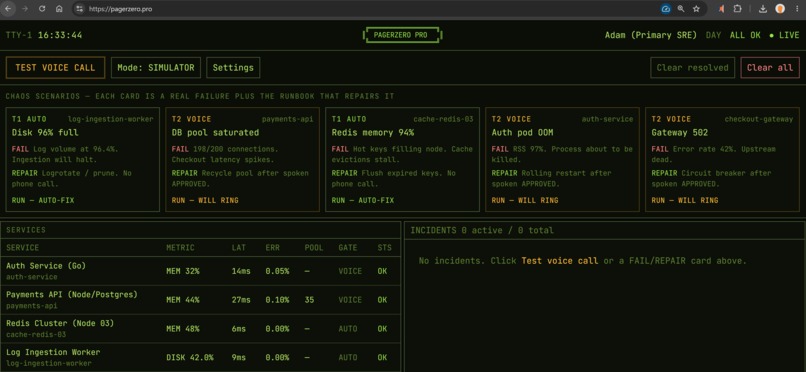Click the orange extension icon in toolbar
806x372 pixels.
tap(722, 9)
